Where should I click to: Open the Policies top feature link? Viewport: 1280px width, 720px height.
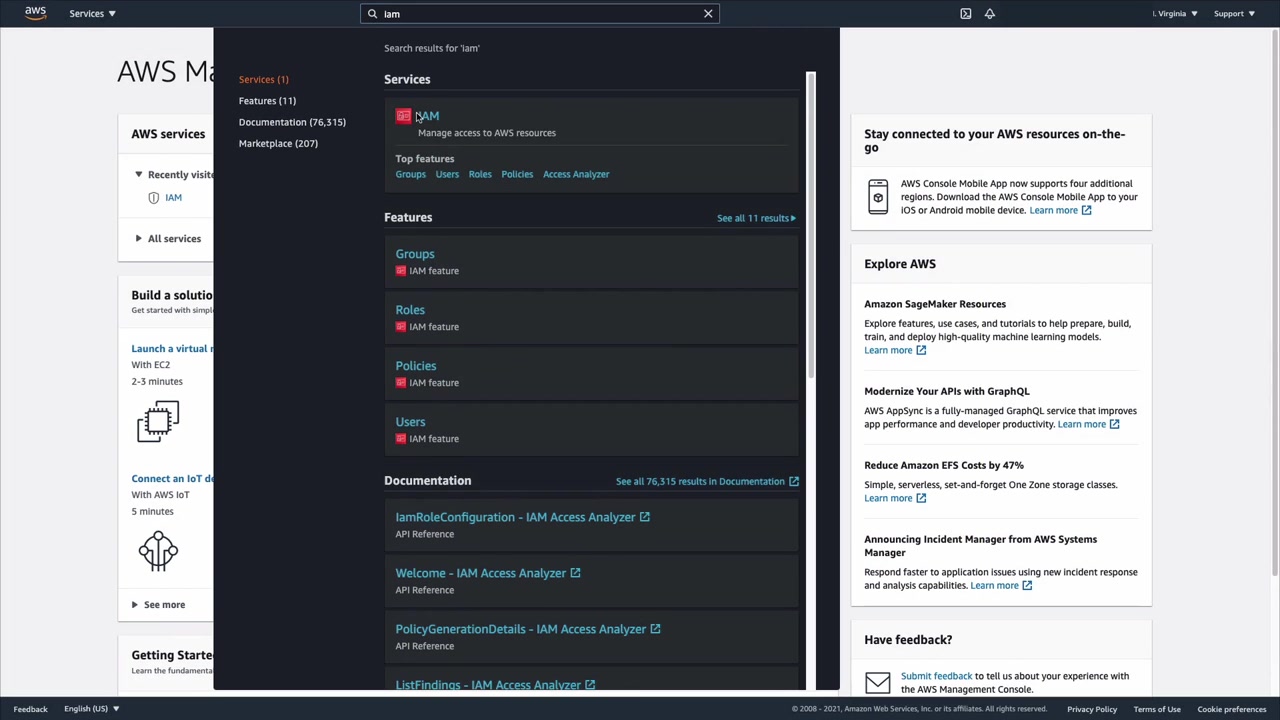coord(517,174)
